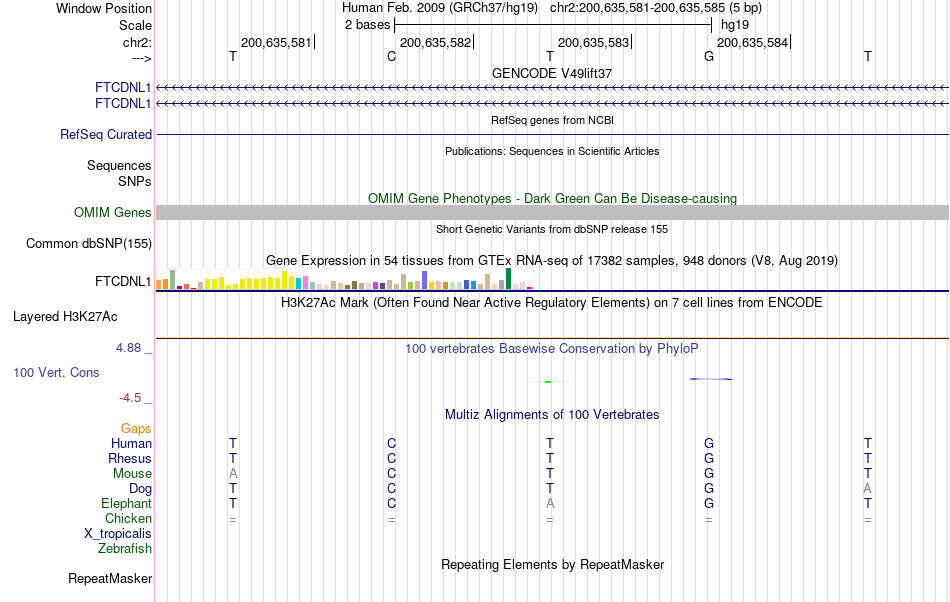
Task: Open the GENCODE V49lift37 track title
Action: pos(552,73)
